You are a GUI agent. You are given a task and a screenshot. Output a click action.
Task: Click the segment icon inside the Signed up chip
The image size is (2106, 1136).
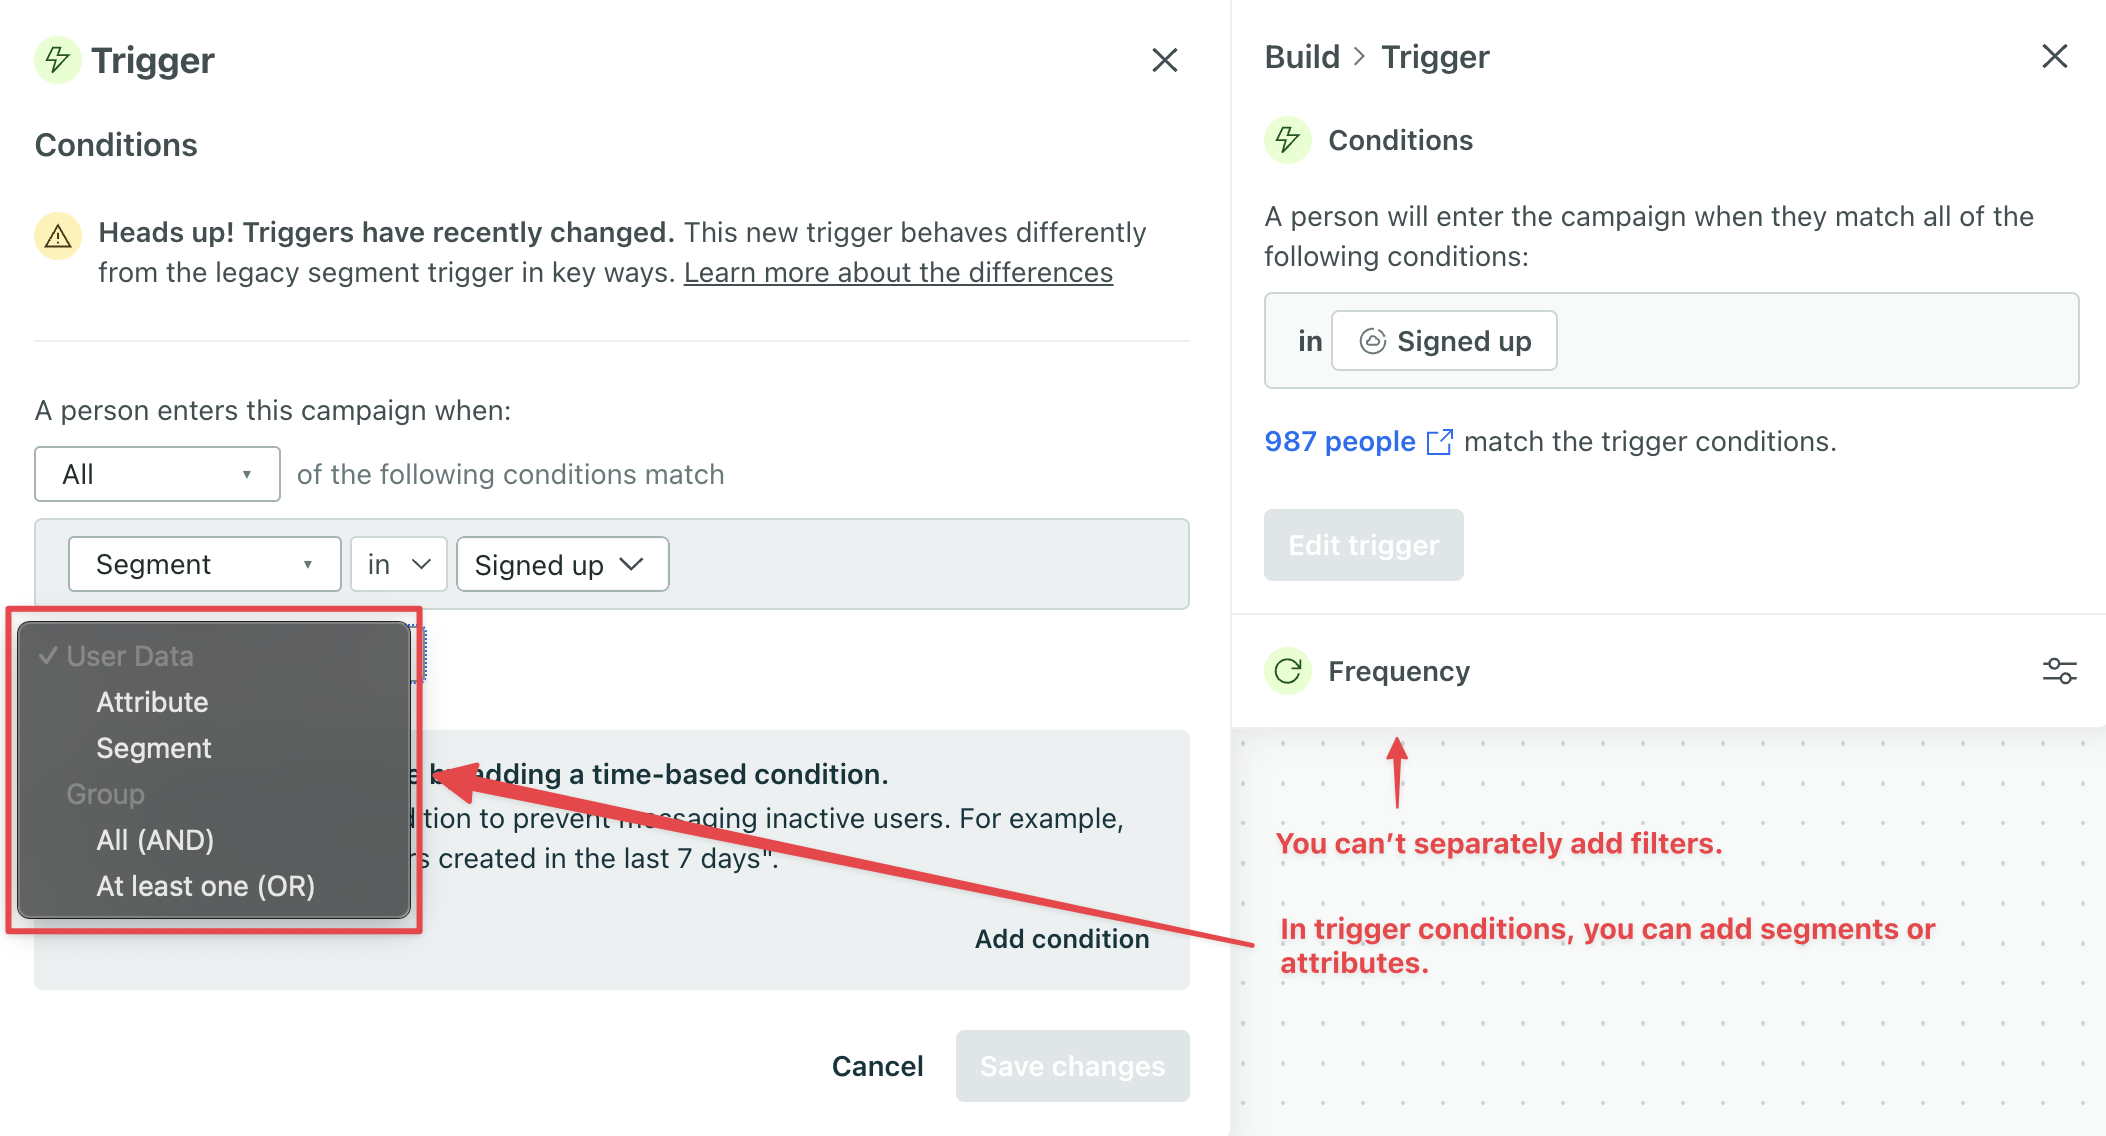1374,341
